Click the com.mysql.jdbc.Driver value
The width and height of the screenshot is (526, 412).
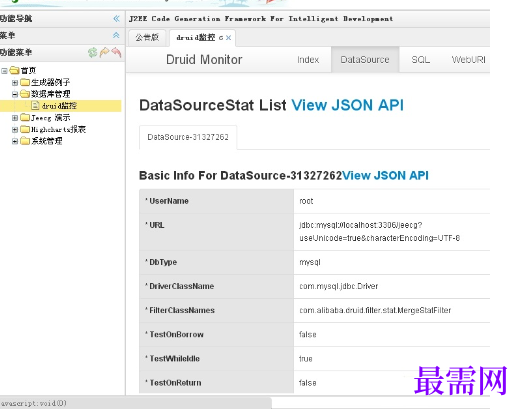click(338, 286)
